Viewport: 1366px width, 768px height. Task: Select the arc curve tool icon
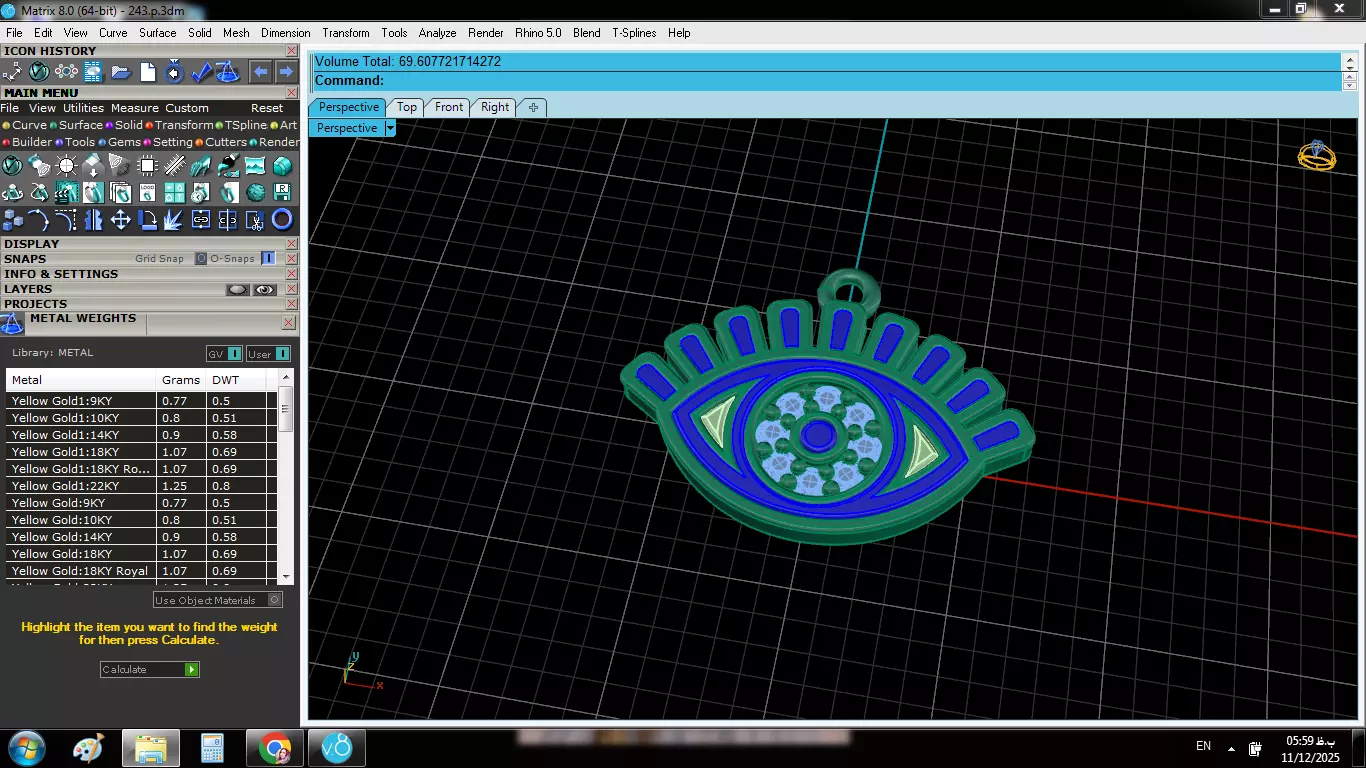38,220
